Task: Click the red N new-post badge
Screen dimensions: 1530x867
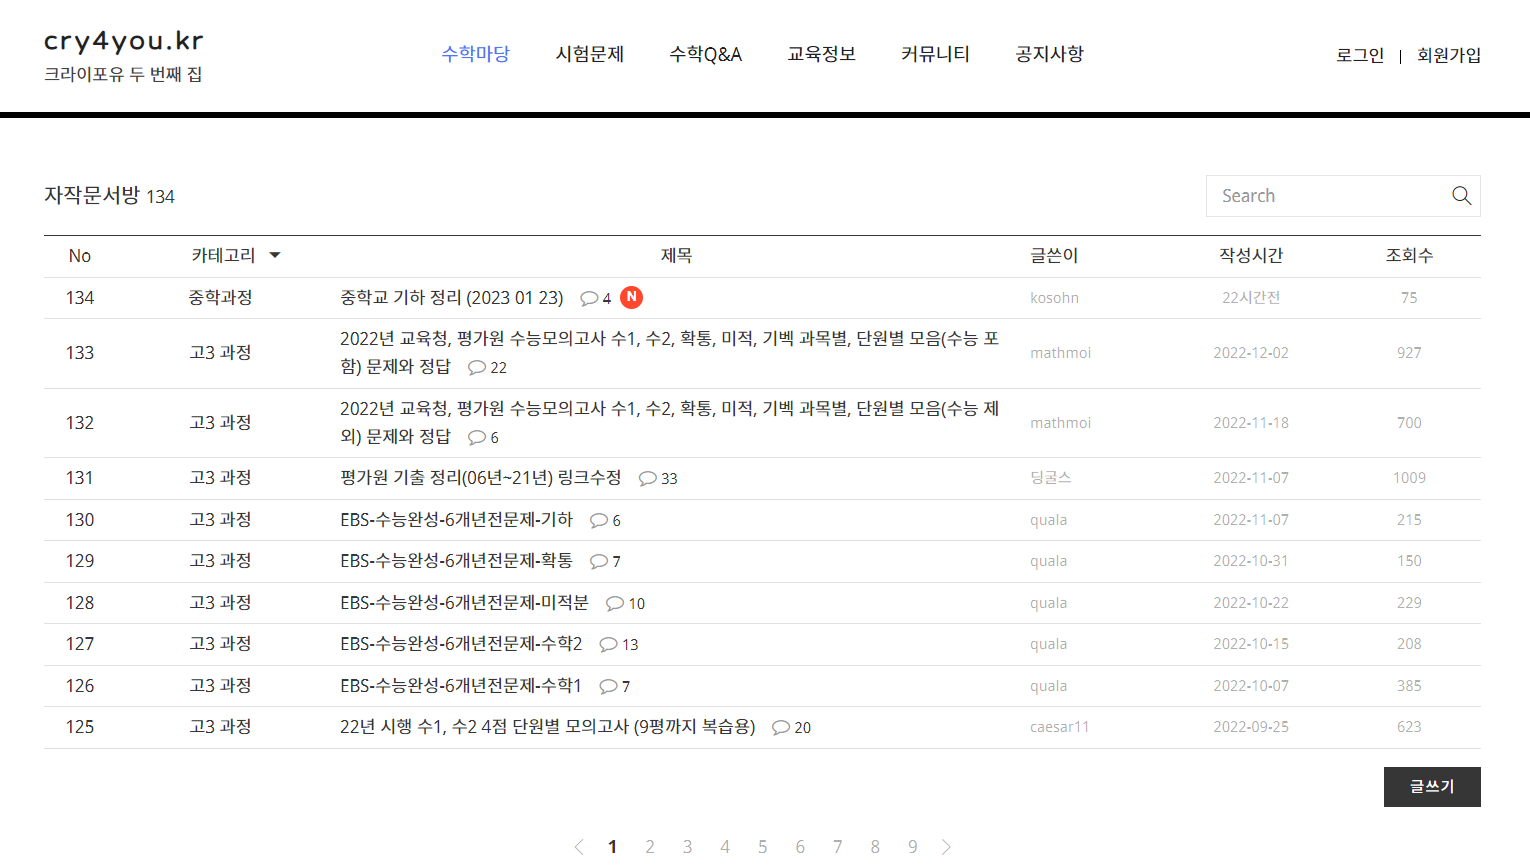Action: pyautogui.click(x=631, y=297)
